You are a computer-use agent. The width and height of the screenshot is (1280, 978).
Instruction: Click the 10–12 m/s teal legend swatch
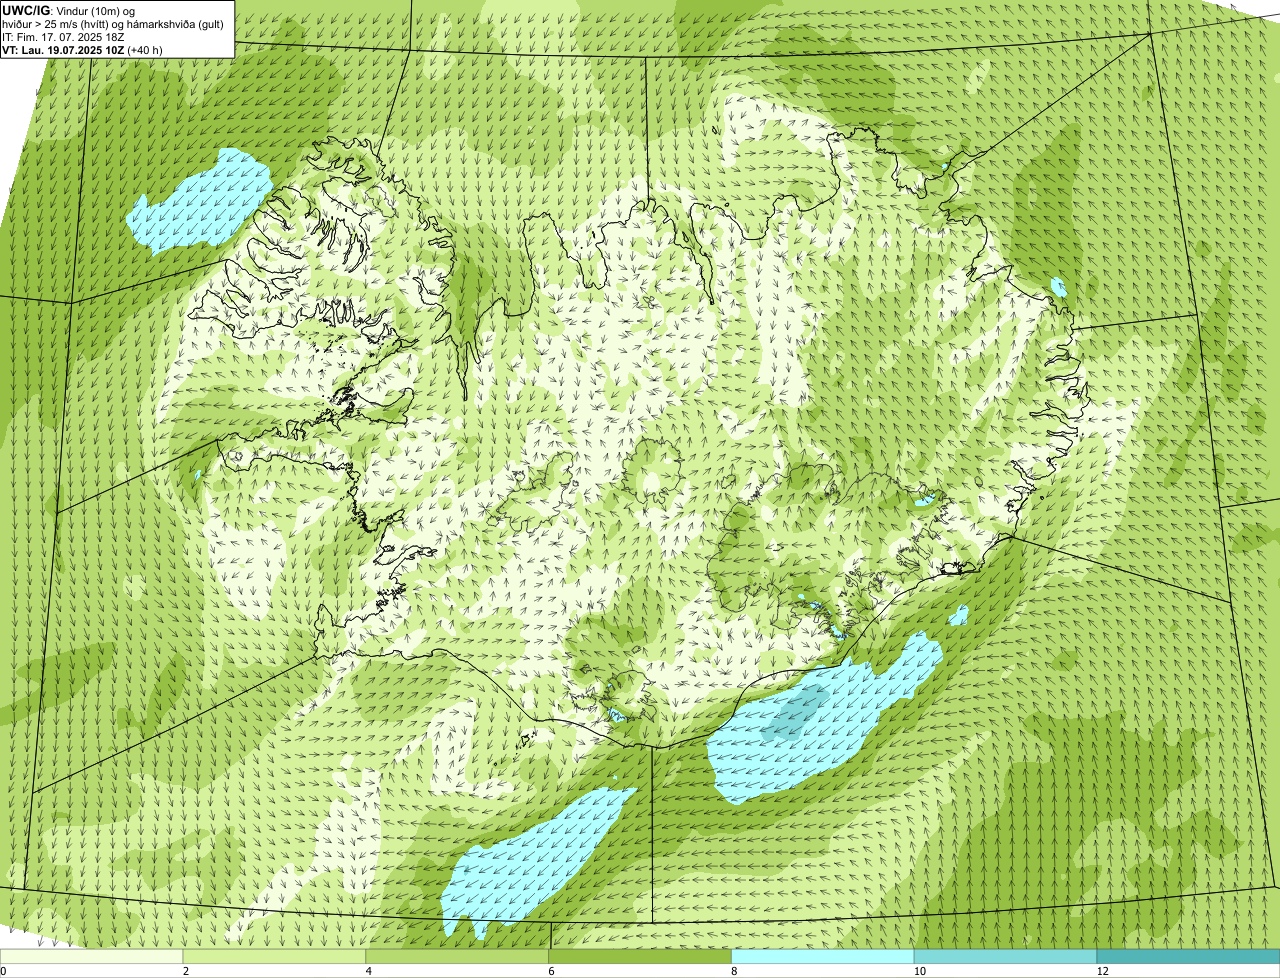coord(1006,956)
